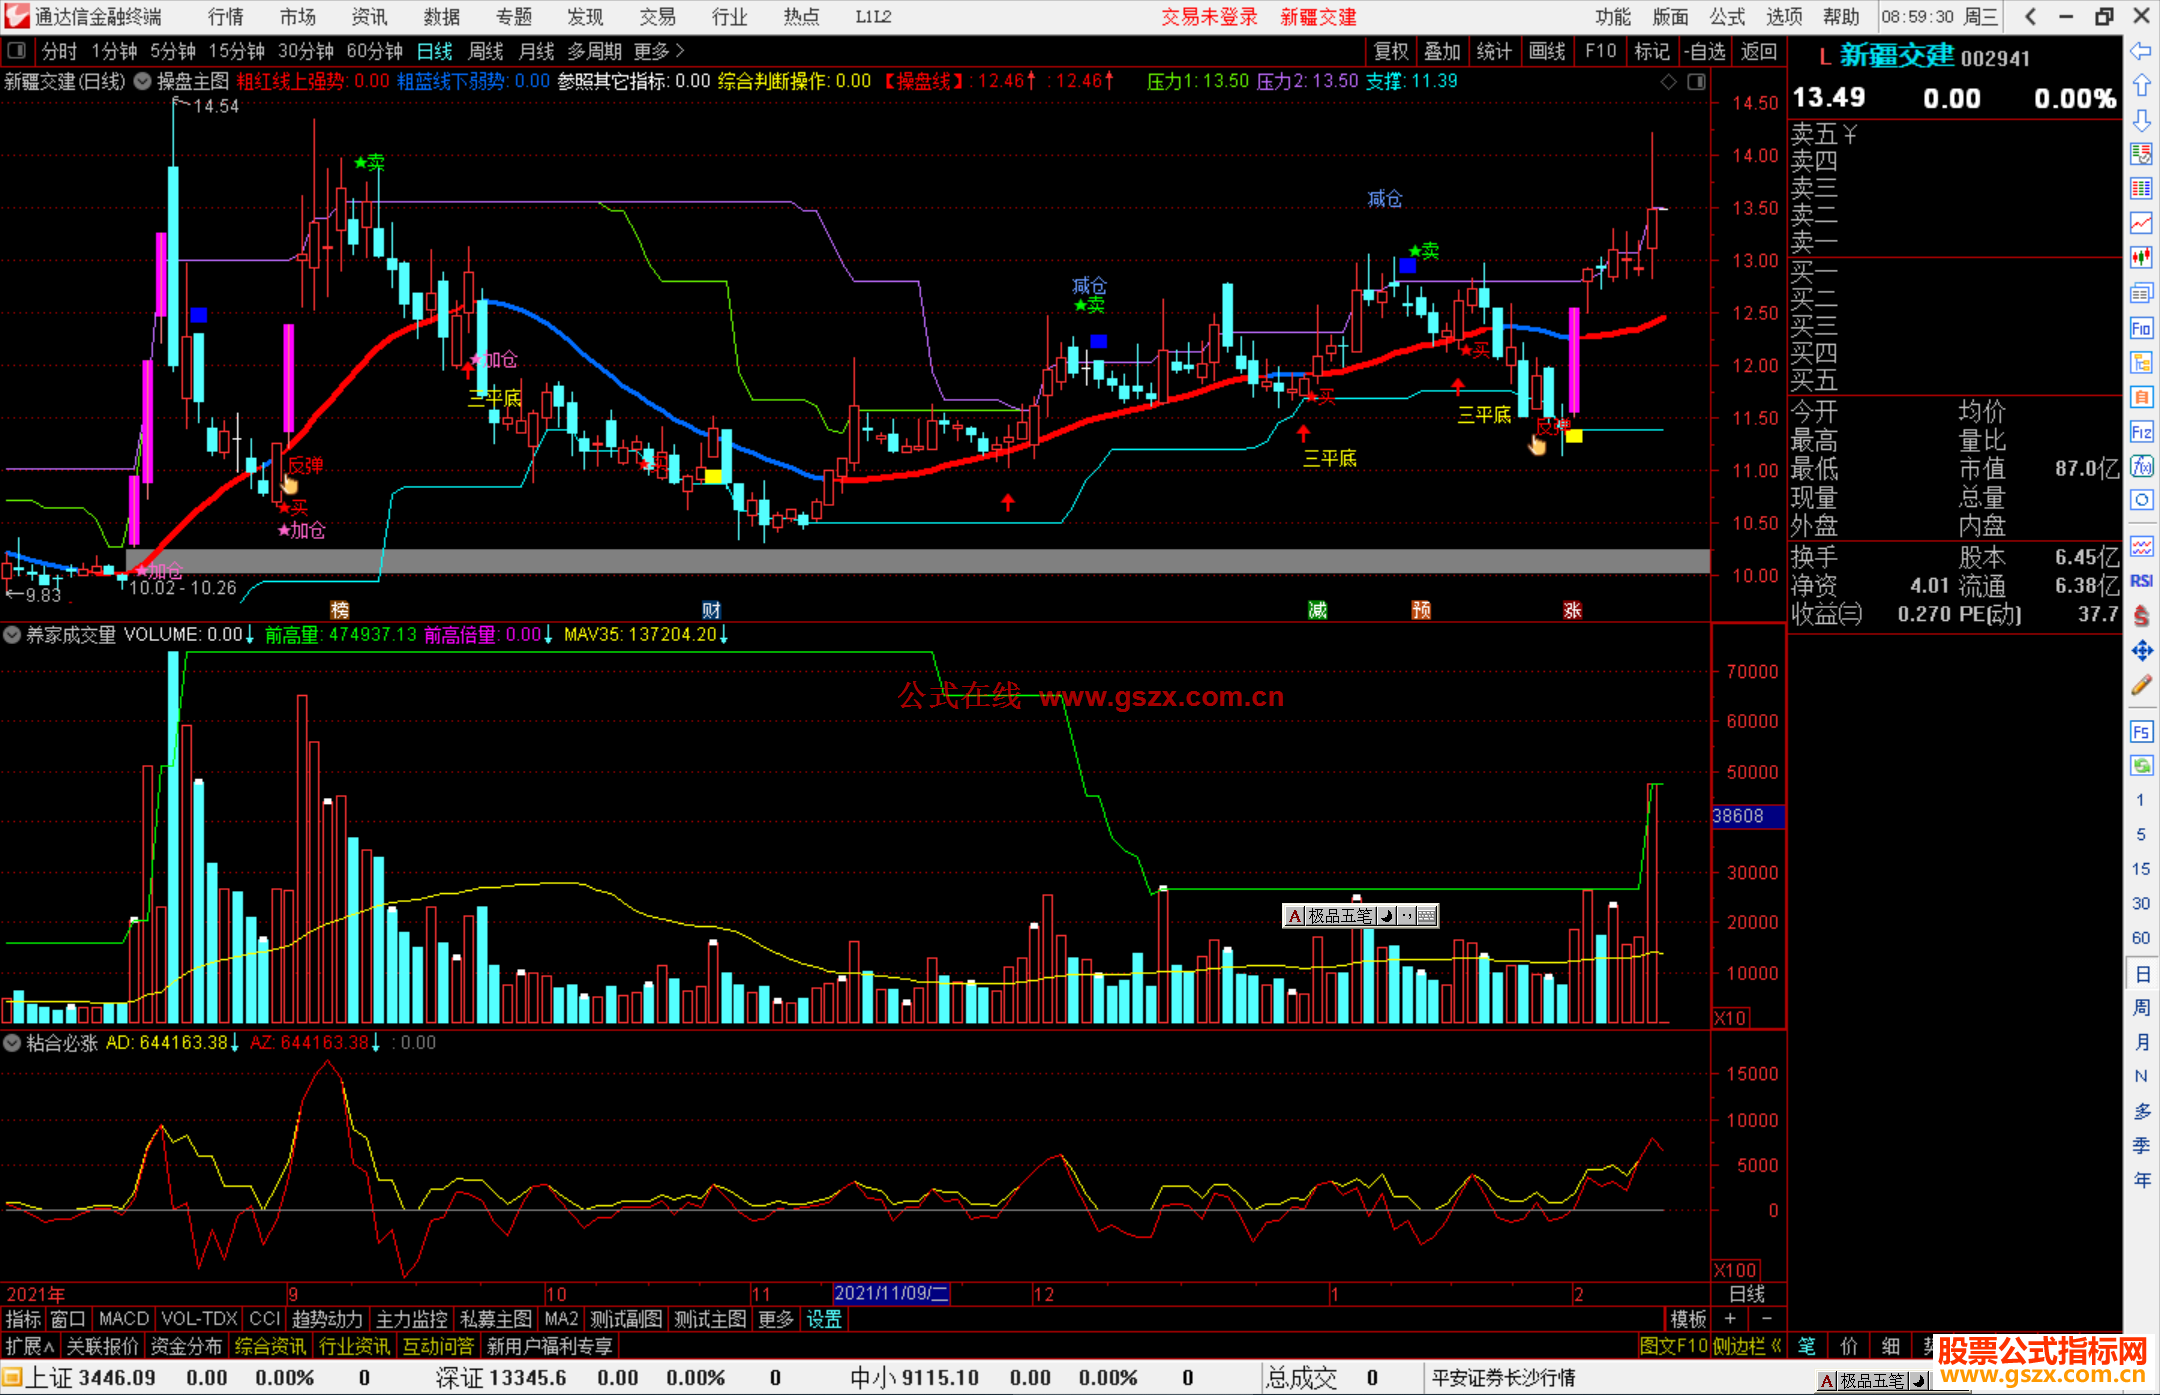Click the 返回 back button

coord(1758,51)
